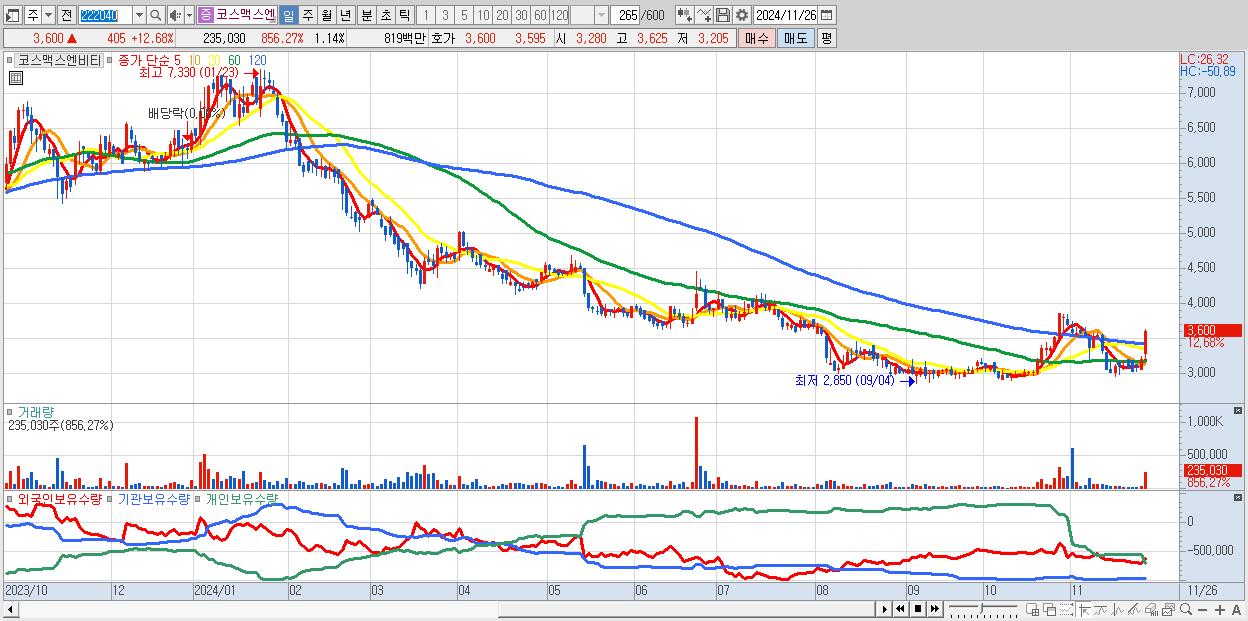
Task: Select the 초 second period tab
Action: coord(385,15)
